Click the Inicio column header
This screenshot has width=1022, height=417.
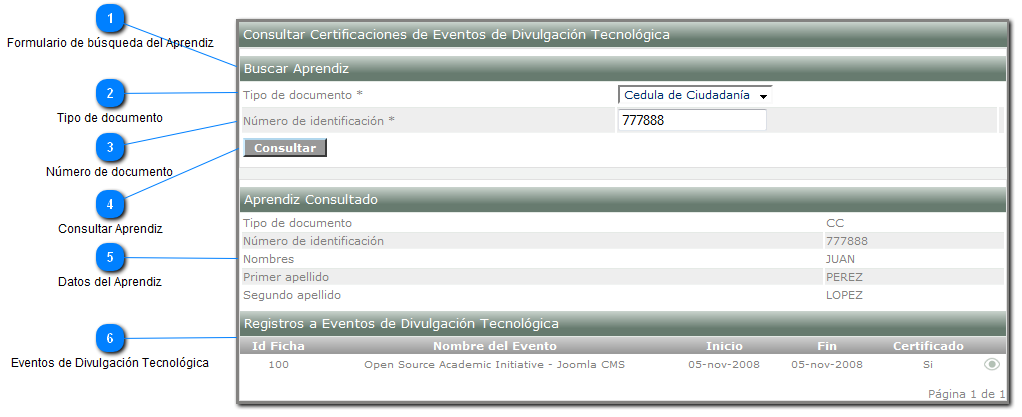[x=724, y=346]
